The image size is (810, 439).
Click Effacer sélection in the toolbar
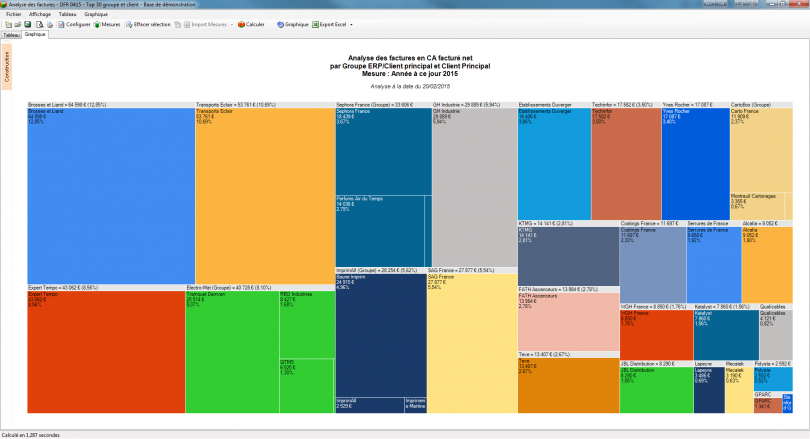(x=148, y=24)
